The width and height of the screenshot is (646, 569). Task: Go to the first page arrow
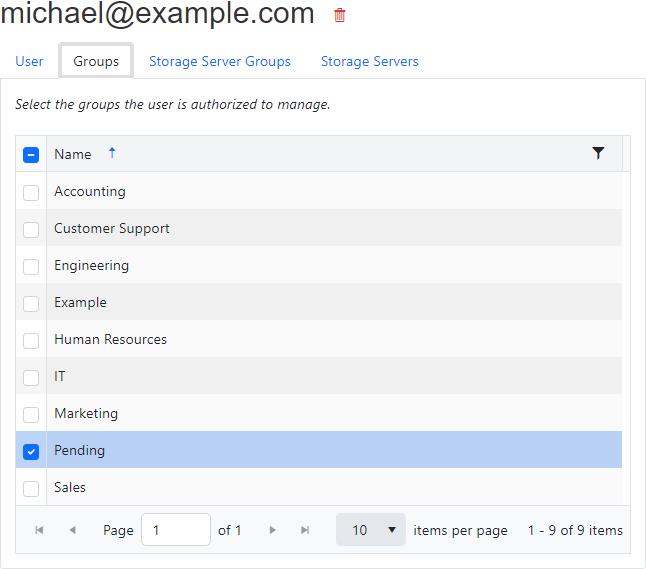click(39, 530)
